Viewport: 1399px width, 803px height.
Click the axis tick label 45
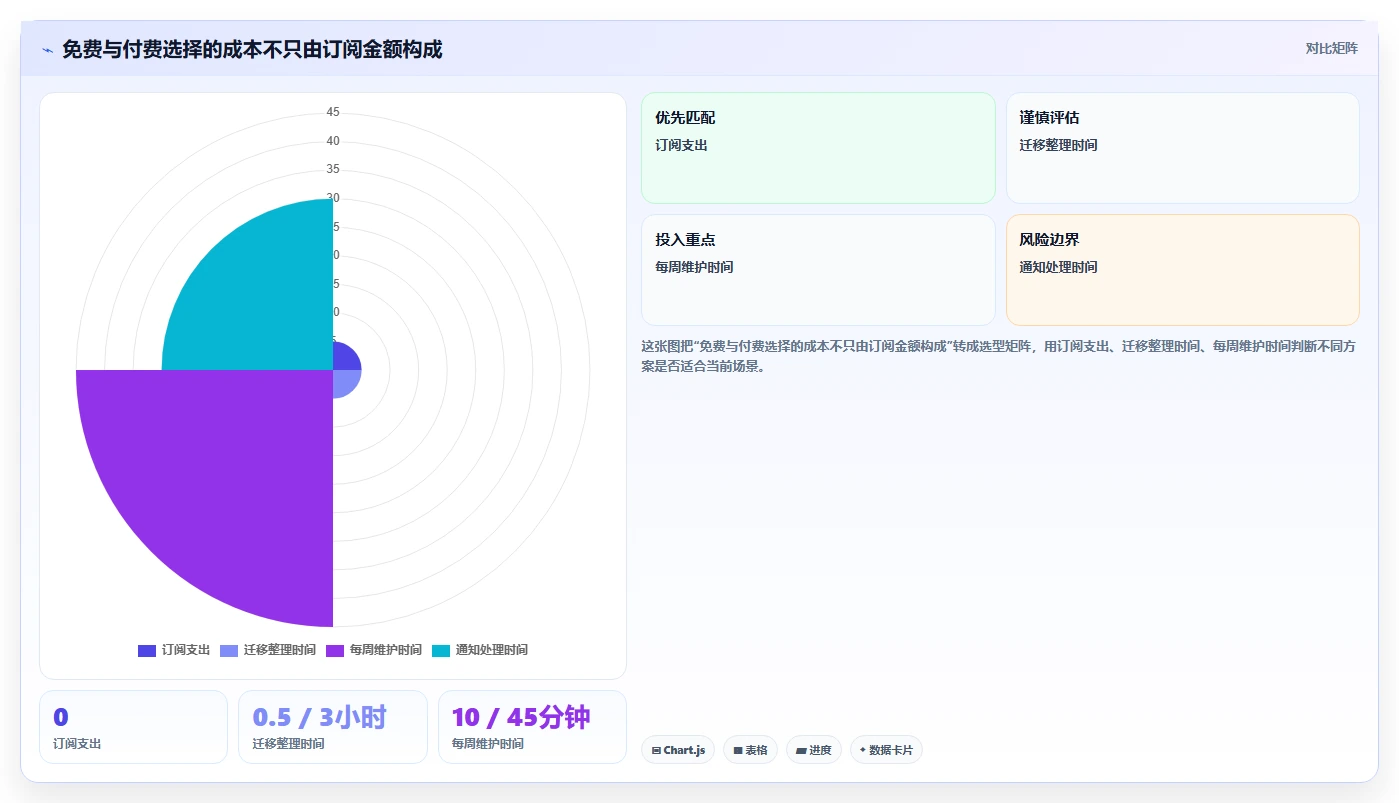click(x=333, y=112)
